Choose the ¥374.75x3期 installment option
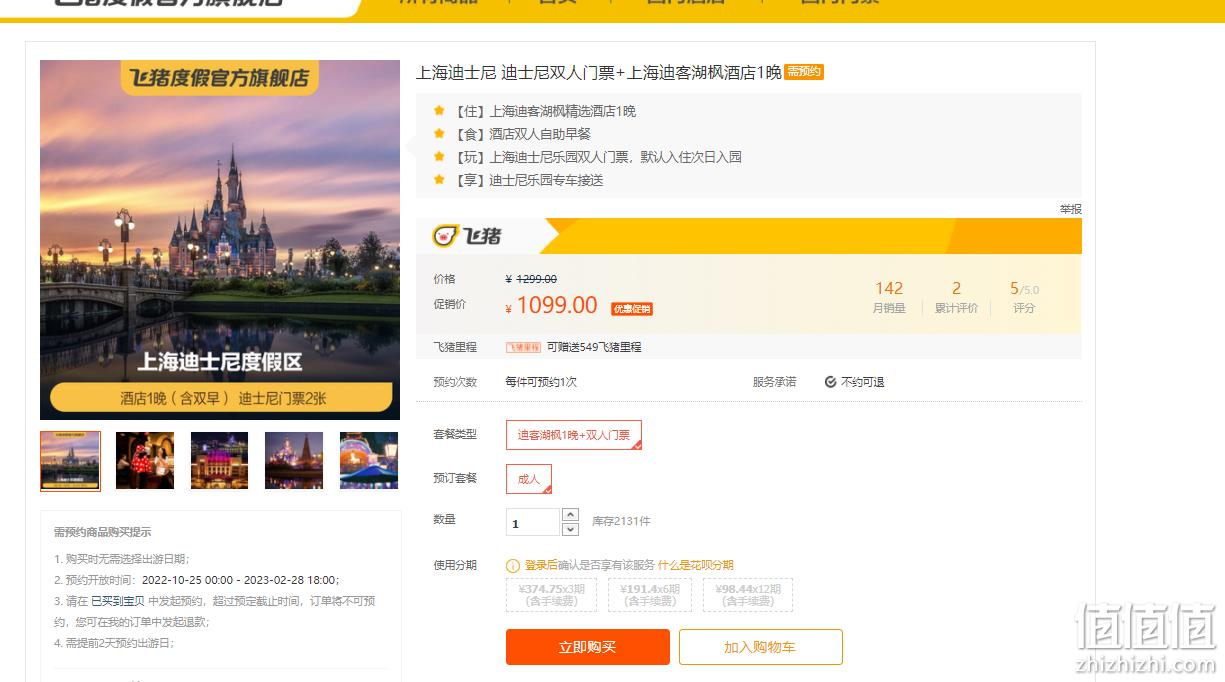The image size is (1225, 682). tap(551, 595)
